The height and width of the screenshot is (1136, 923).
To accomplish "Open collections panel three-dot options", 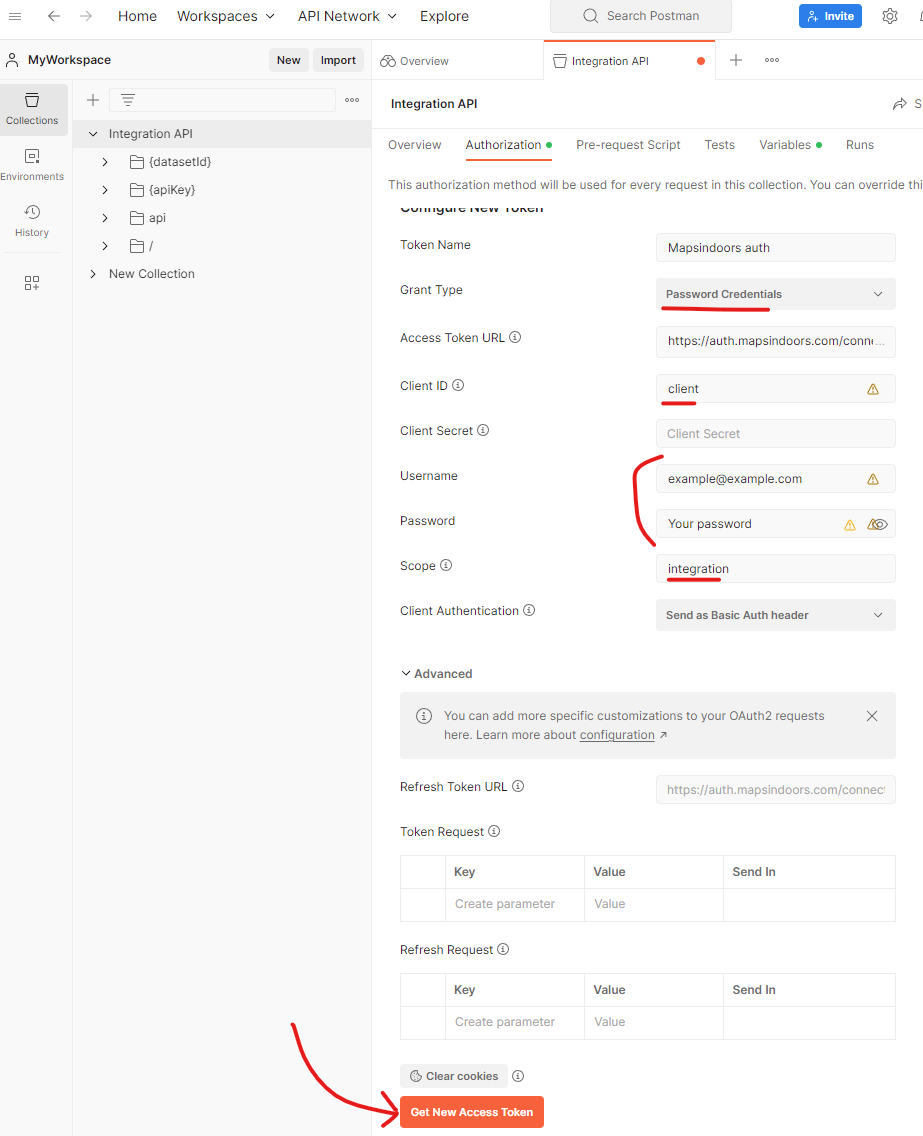I will coord(352,100).
